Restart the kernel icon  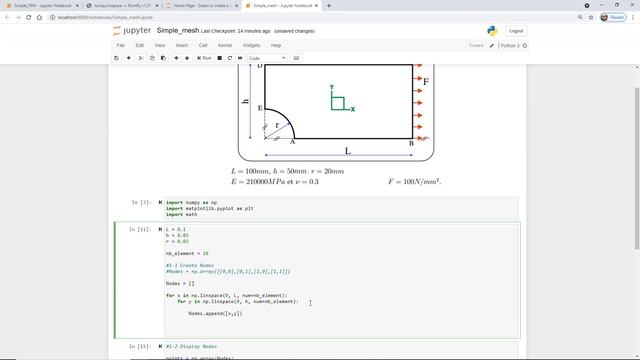230,58
